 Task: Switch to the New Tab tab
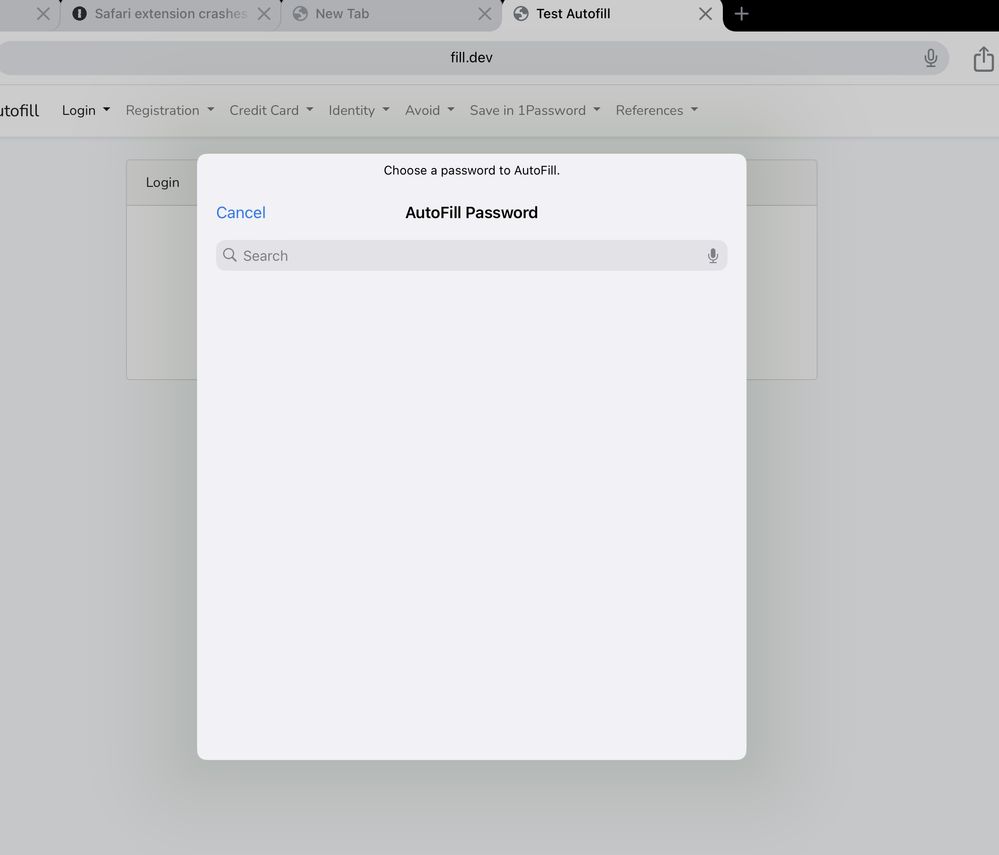pos(380,14)
